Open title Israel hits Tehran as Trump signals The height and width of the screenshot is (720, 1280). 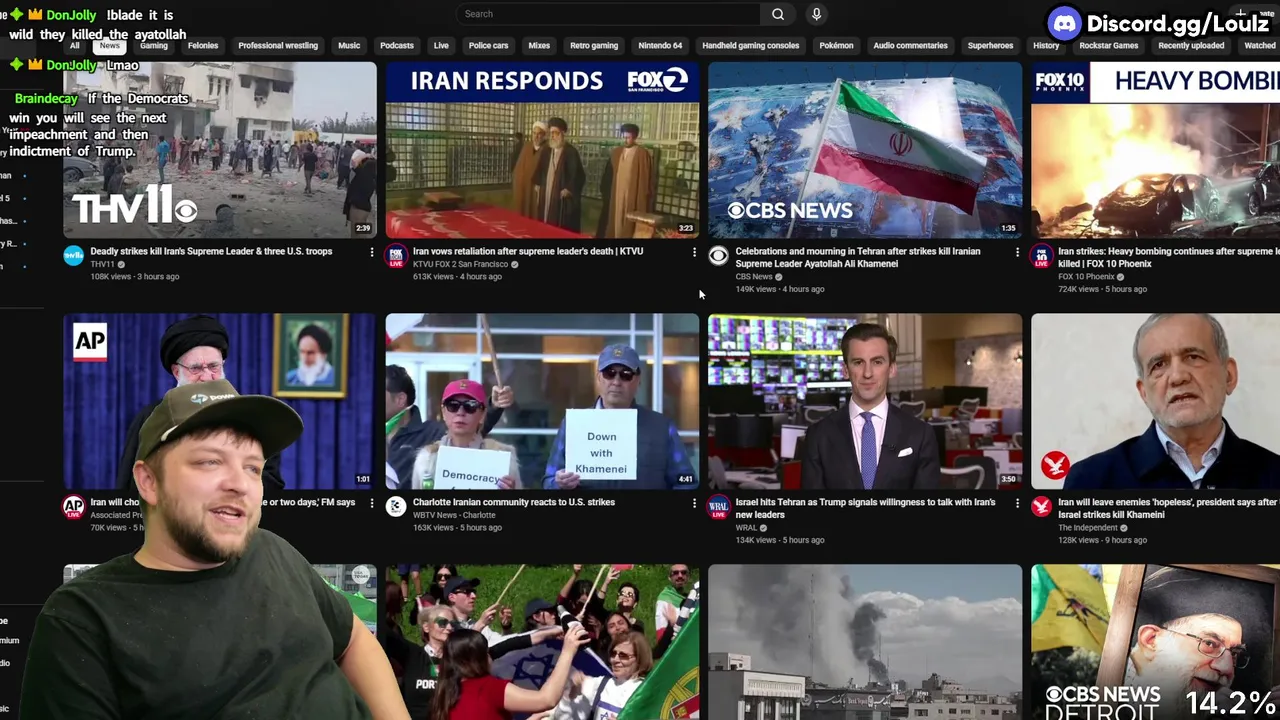pos(865,509)
